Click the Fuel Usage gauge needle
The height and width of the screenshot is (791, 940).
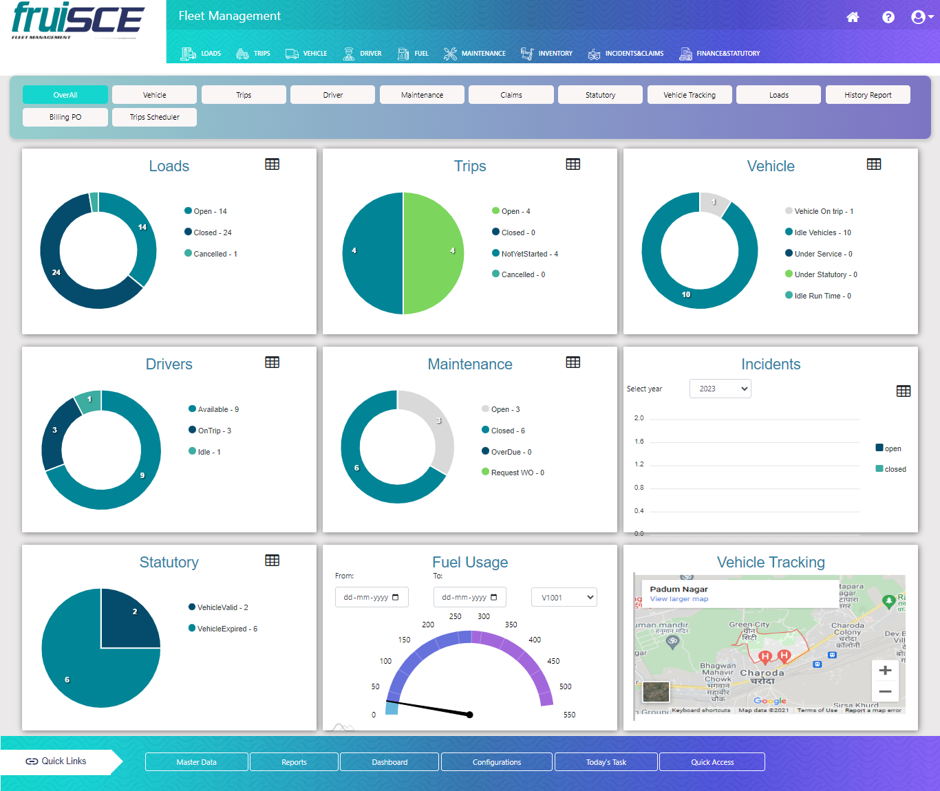[429, 708]
